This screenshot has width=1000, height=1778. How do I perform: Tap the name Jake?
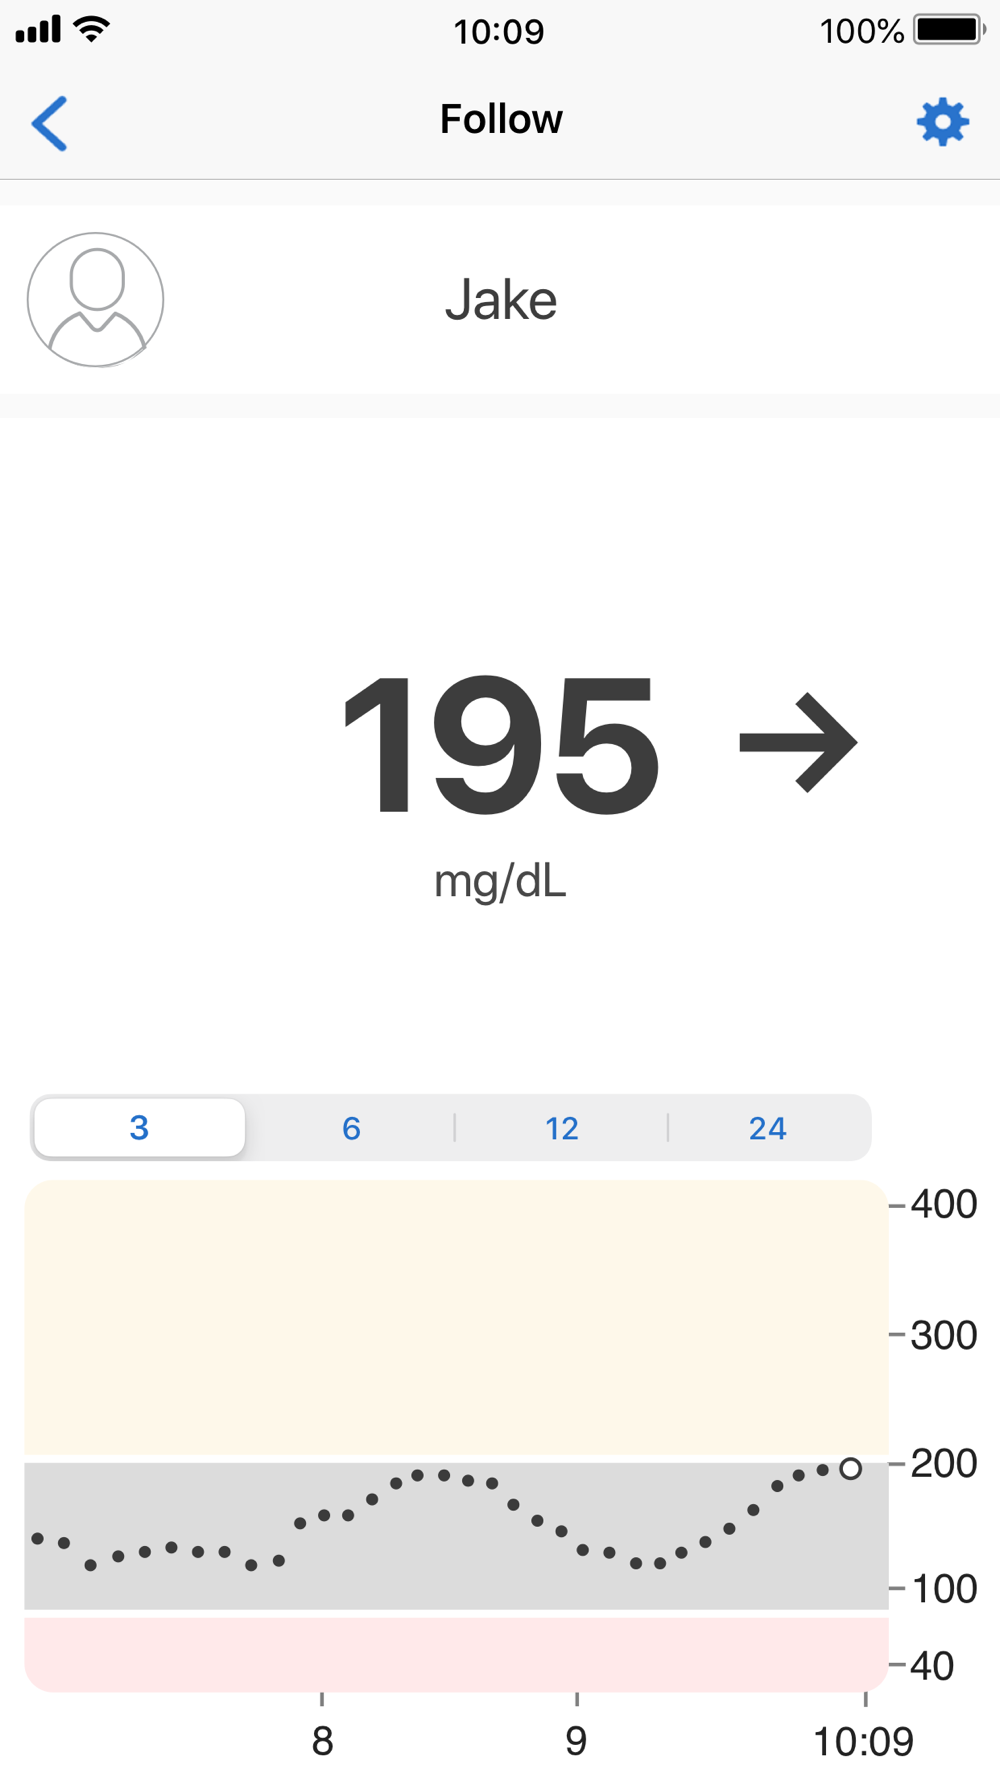501,300
